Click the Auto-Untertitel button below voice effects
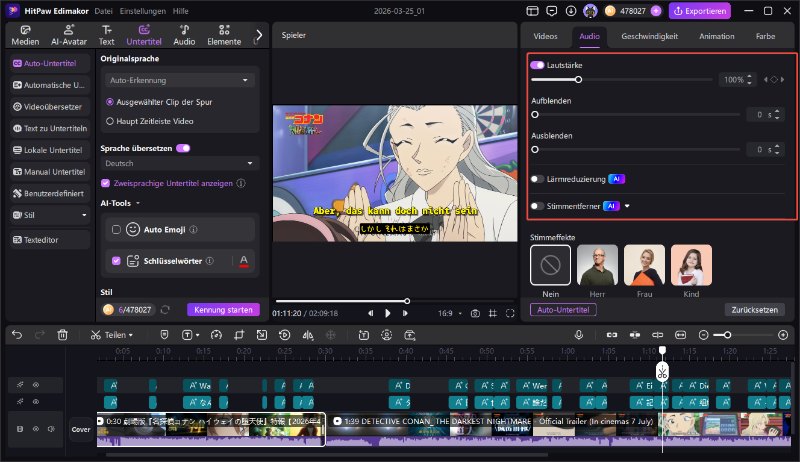Image resolution: width=800 pixels, height=462 pixels. (x=563, y=310)
